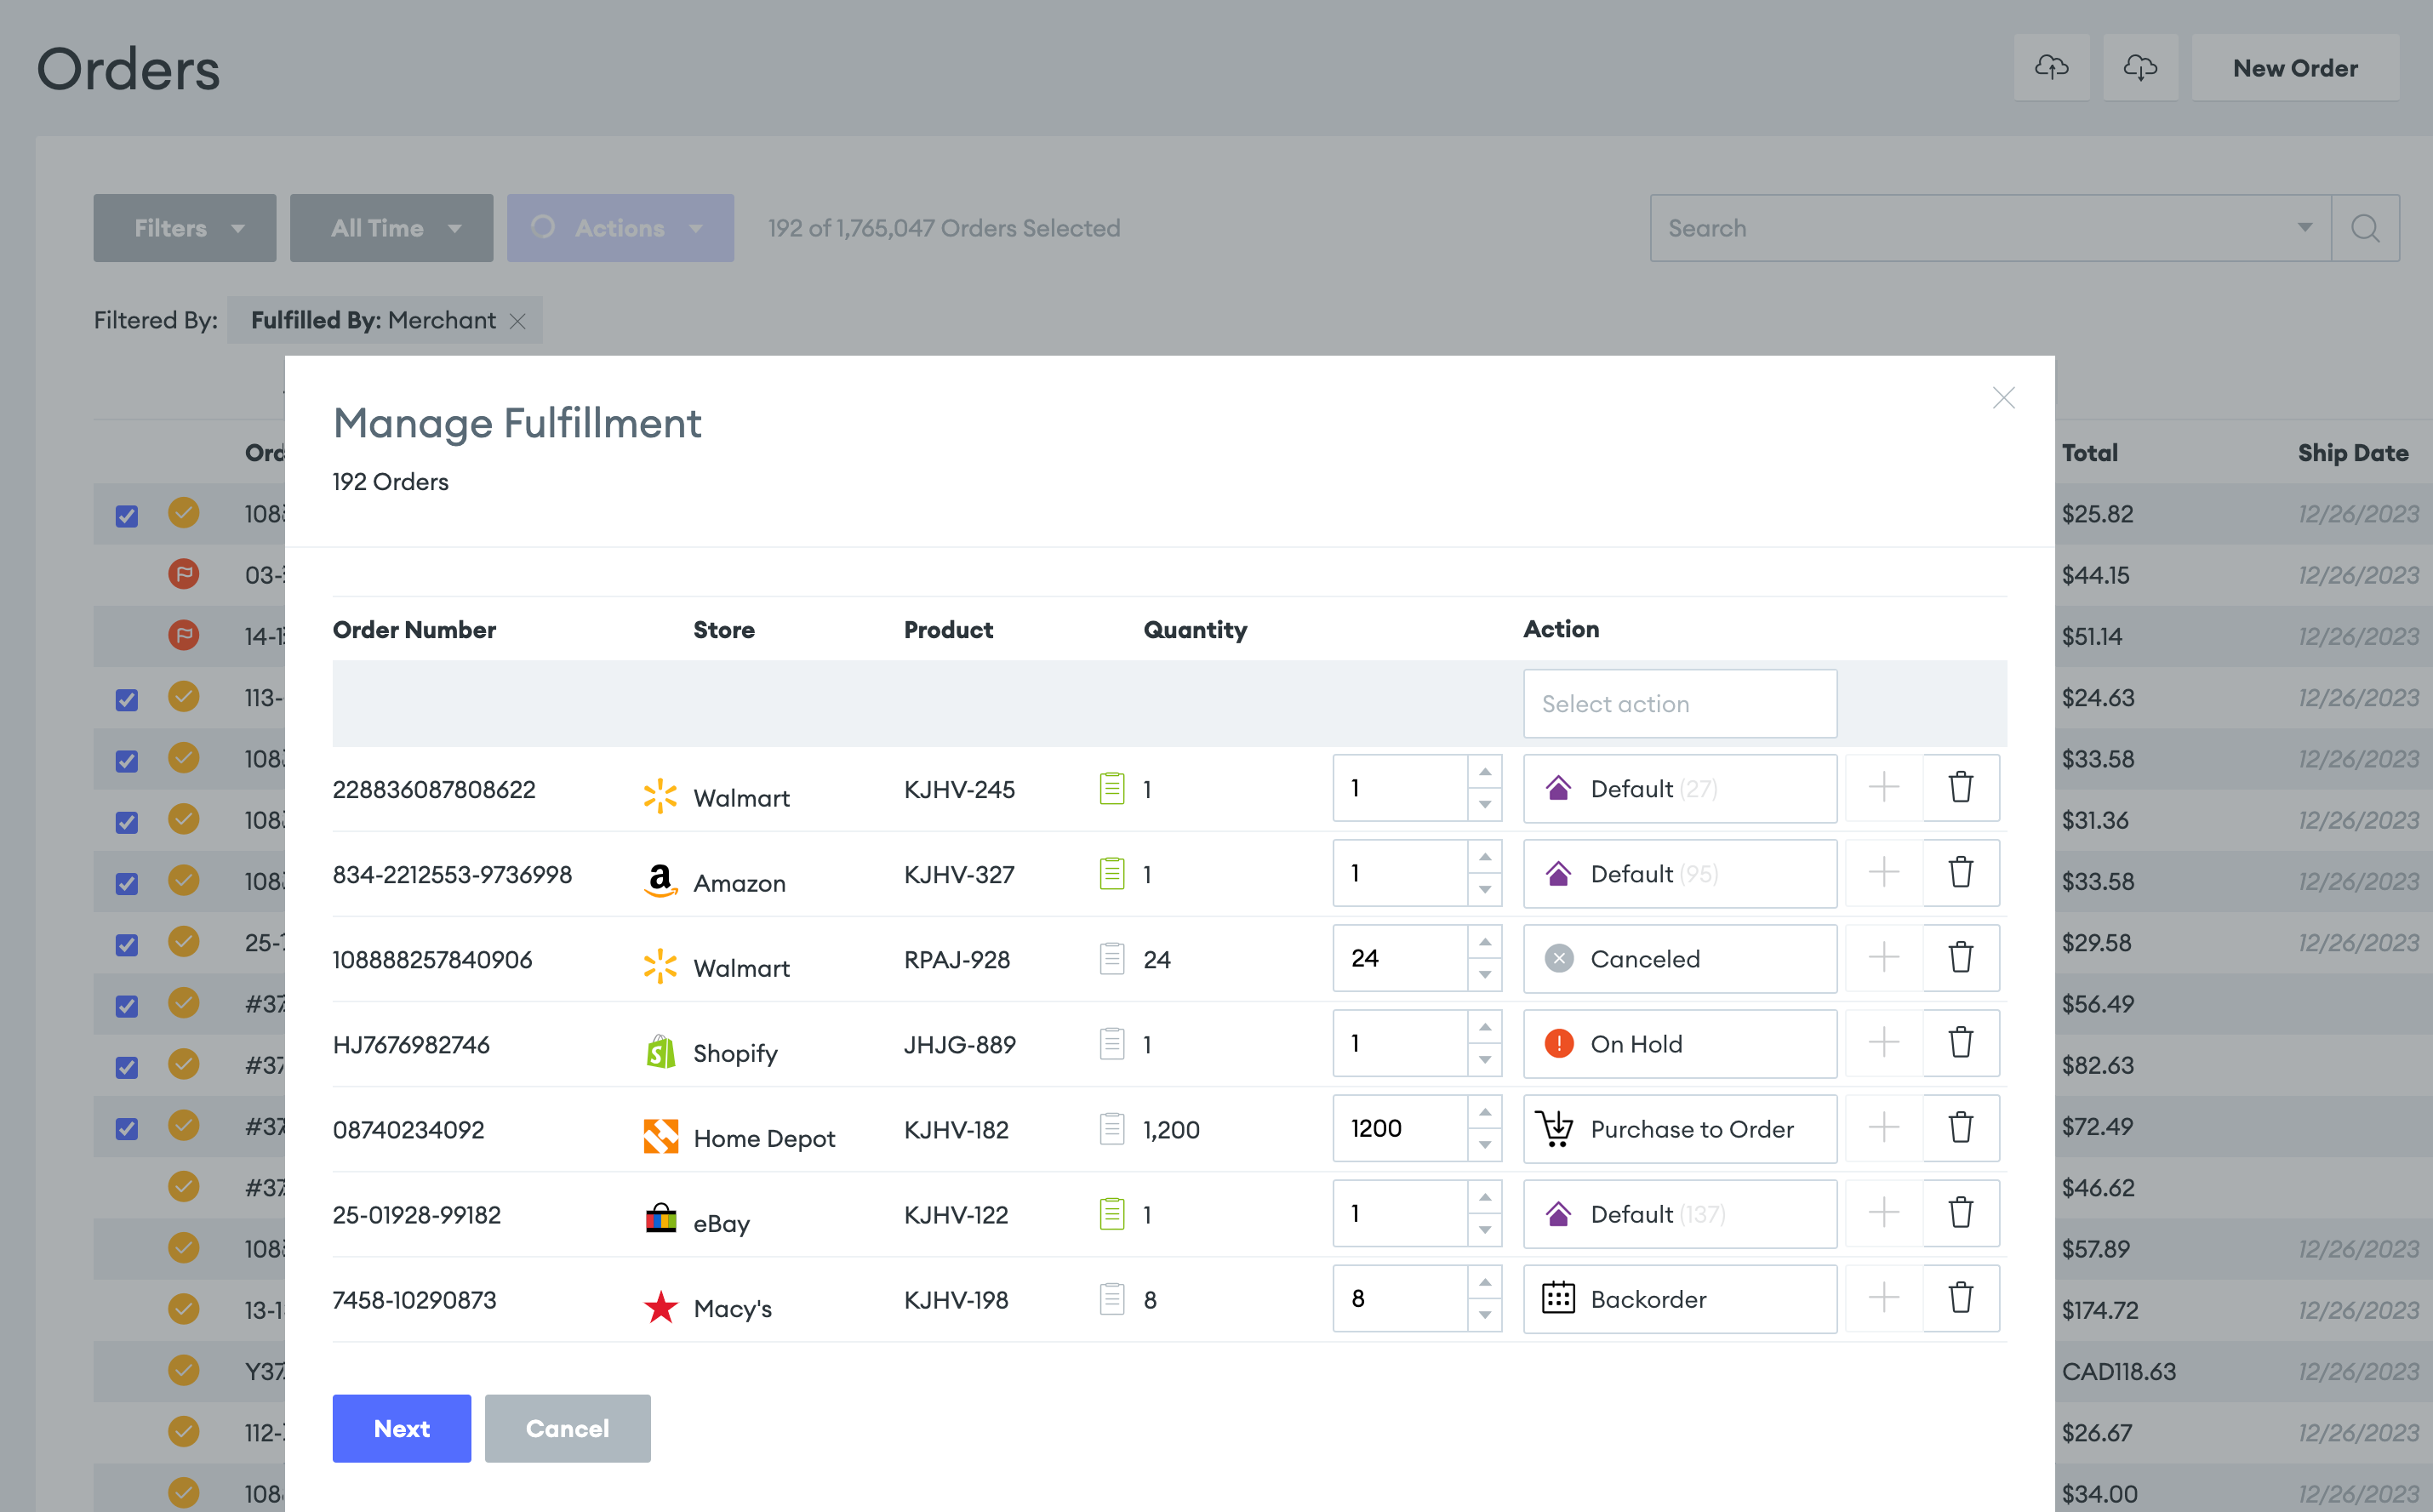
Task: Click the Amazon store icon on the KJHV-327 row
Action: 660,881
